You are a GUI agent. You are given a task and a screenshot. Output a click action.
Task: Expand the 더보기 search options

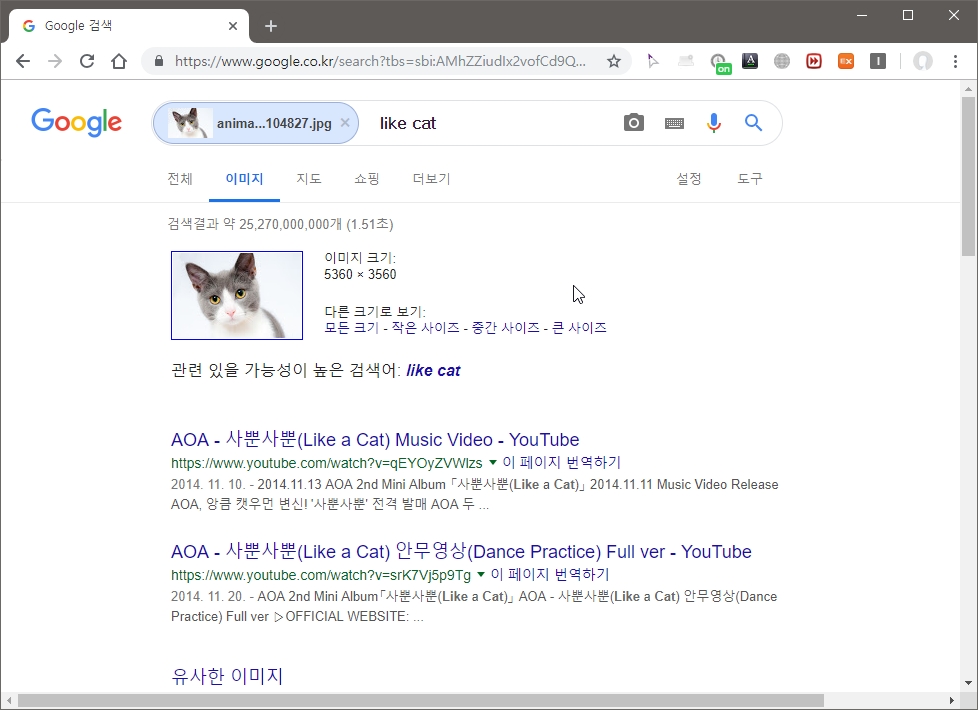[x=430, y=179]
